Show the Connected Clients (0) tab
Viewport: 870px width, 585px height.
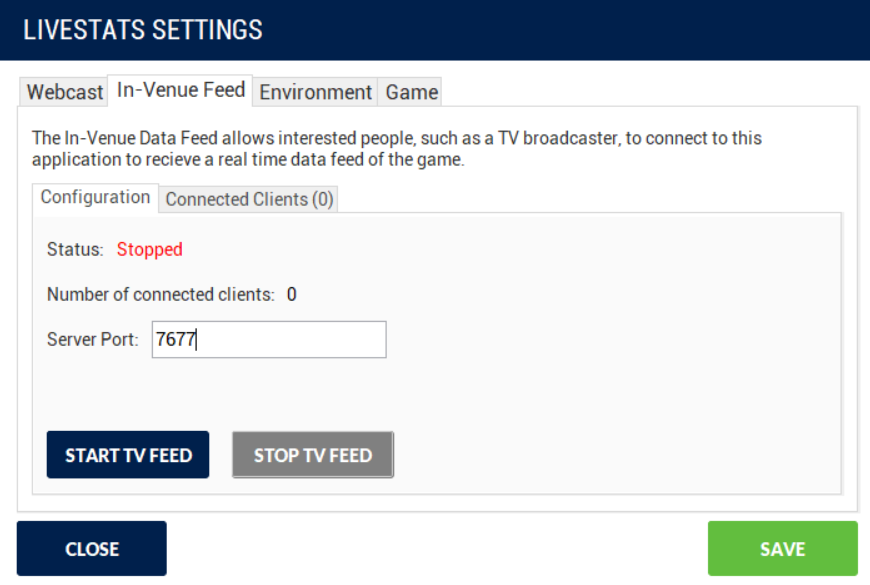click(249, 199)
